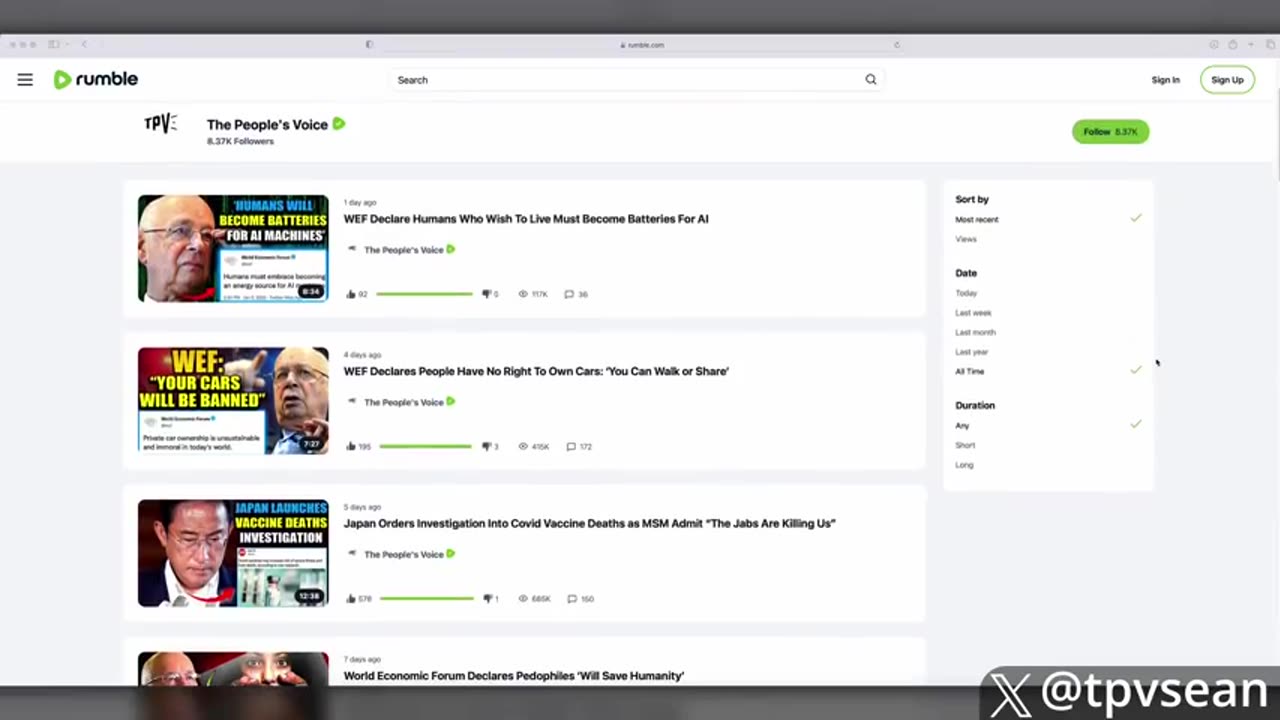Click the TPV channel avatar
Screen dimensions: 1280x720
coord(161,124)
